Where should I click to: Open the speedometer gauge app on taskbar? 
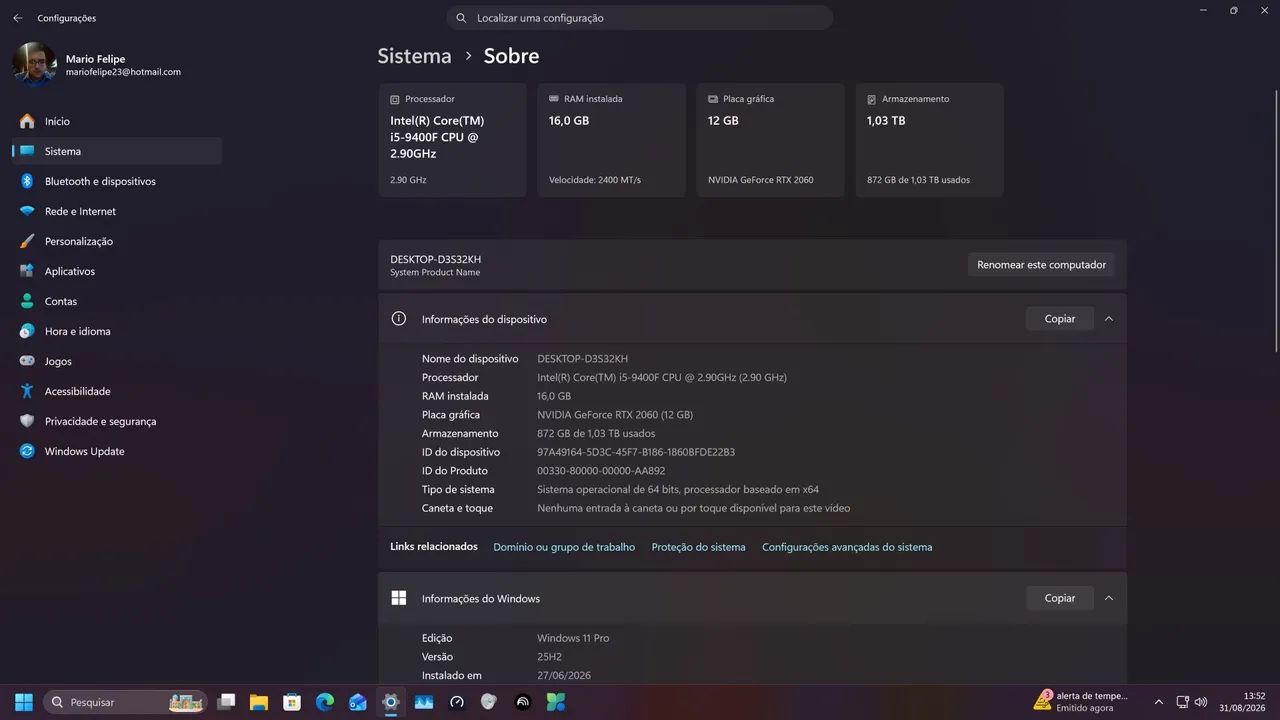pyautogui.click(x=457, y=702)
